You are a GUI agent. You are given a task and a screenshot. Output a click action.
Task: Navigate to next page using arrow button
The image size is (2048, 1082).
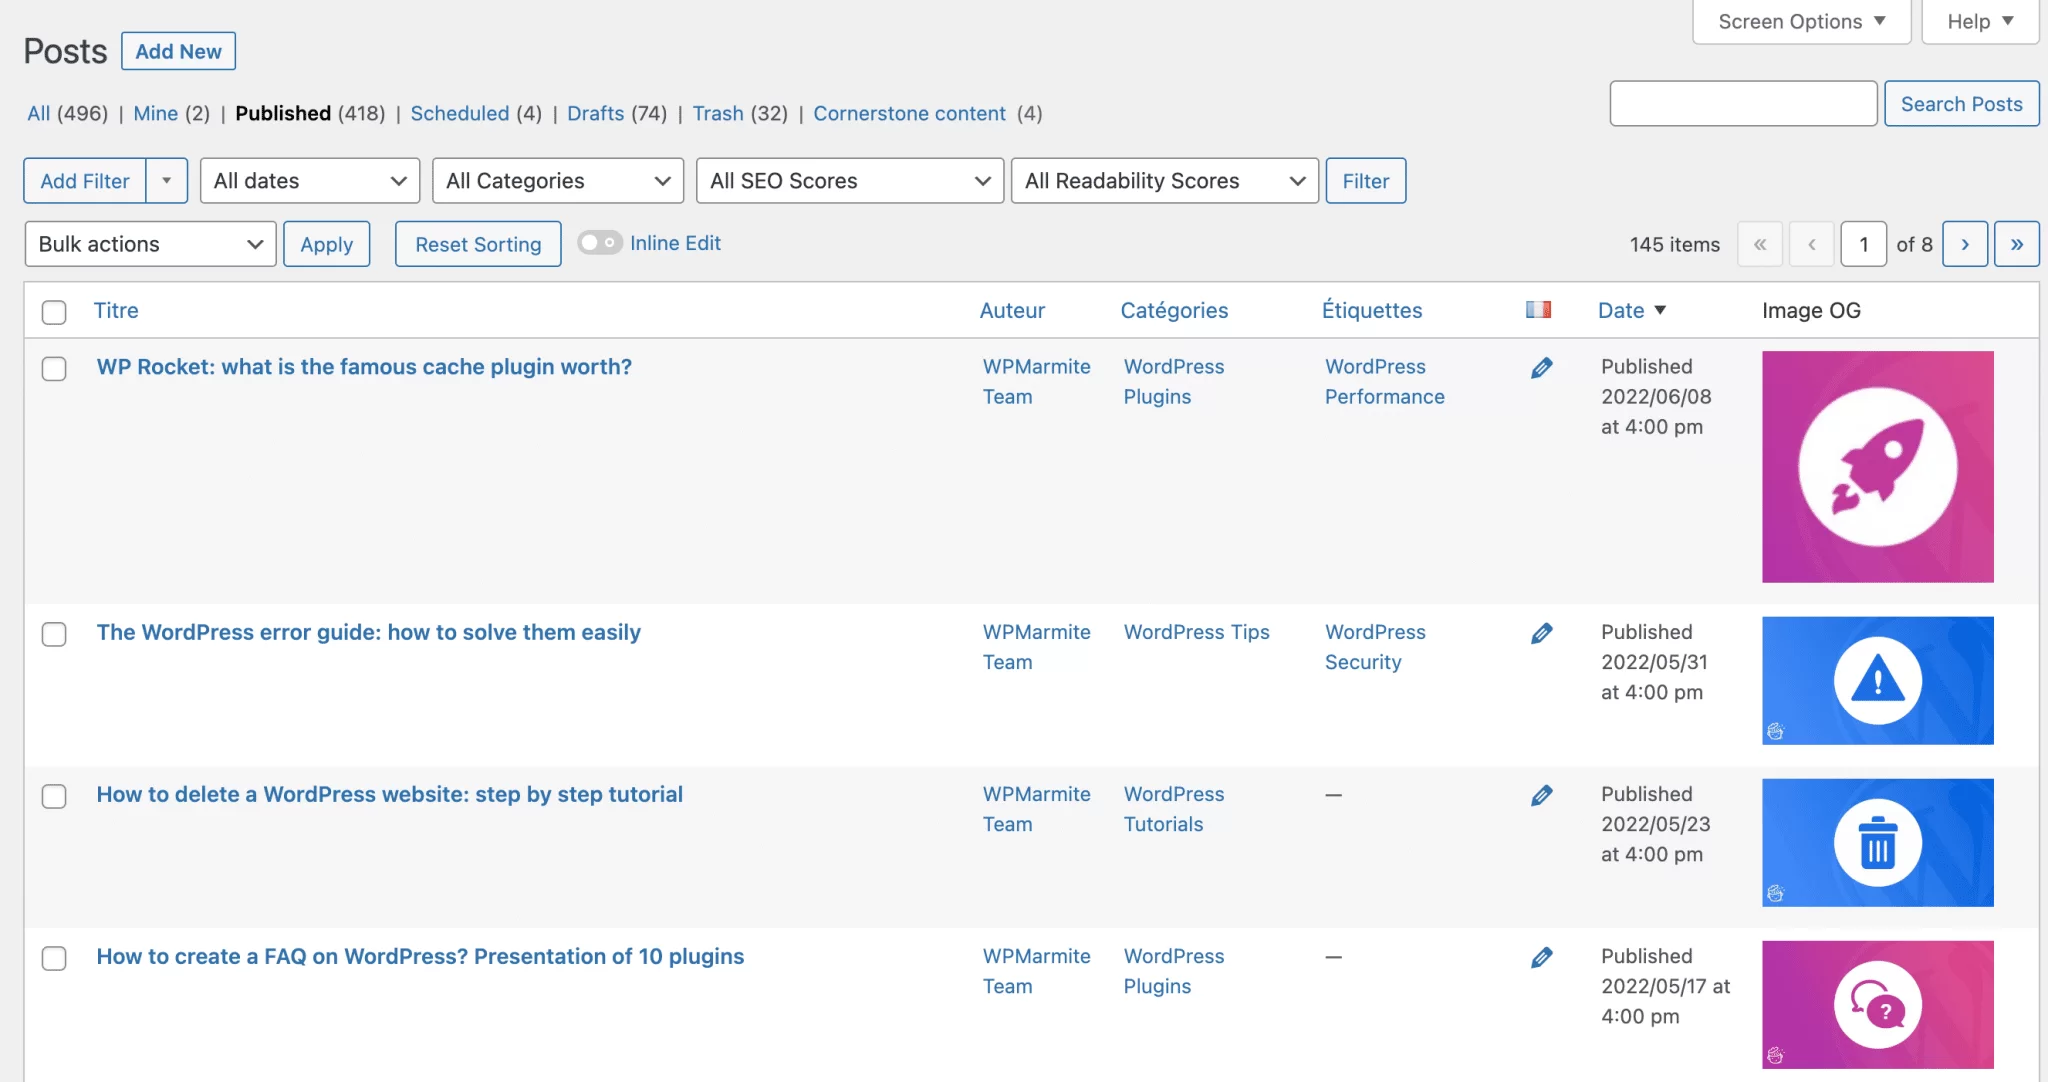(1964, 244)
